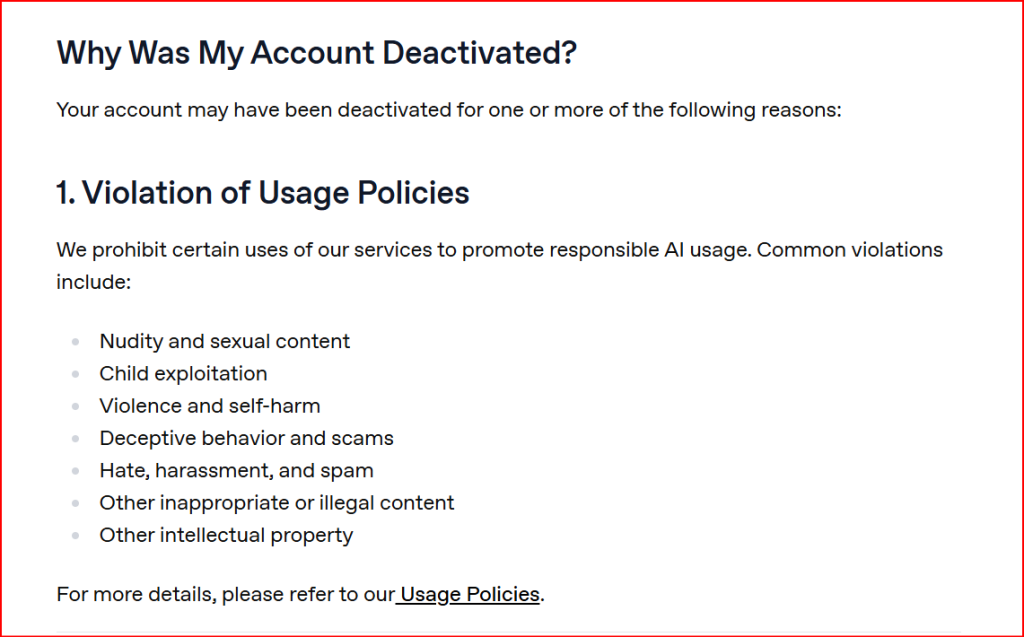The height and width of the screenshot is (637, 1024).
Task: Click the bullet dot beside "Violence and self-harm"
Action: pos(75,407)
